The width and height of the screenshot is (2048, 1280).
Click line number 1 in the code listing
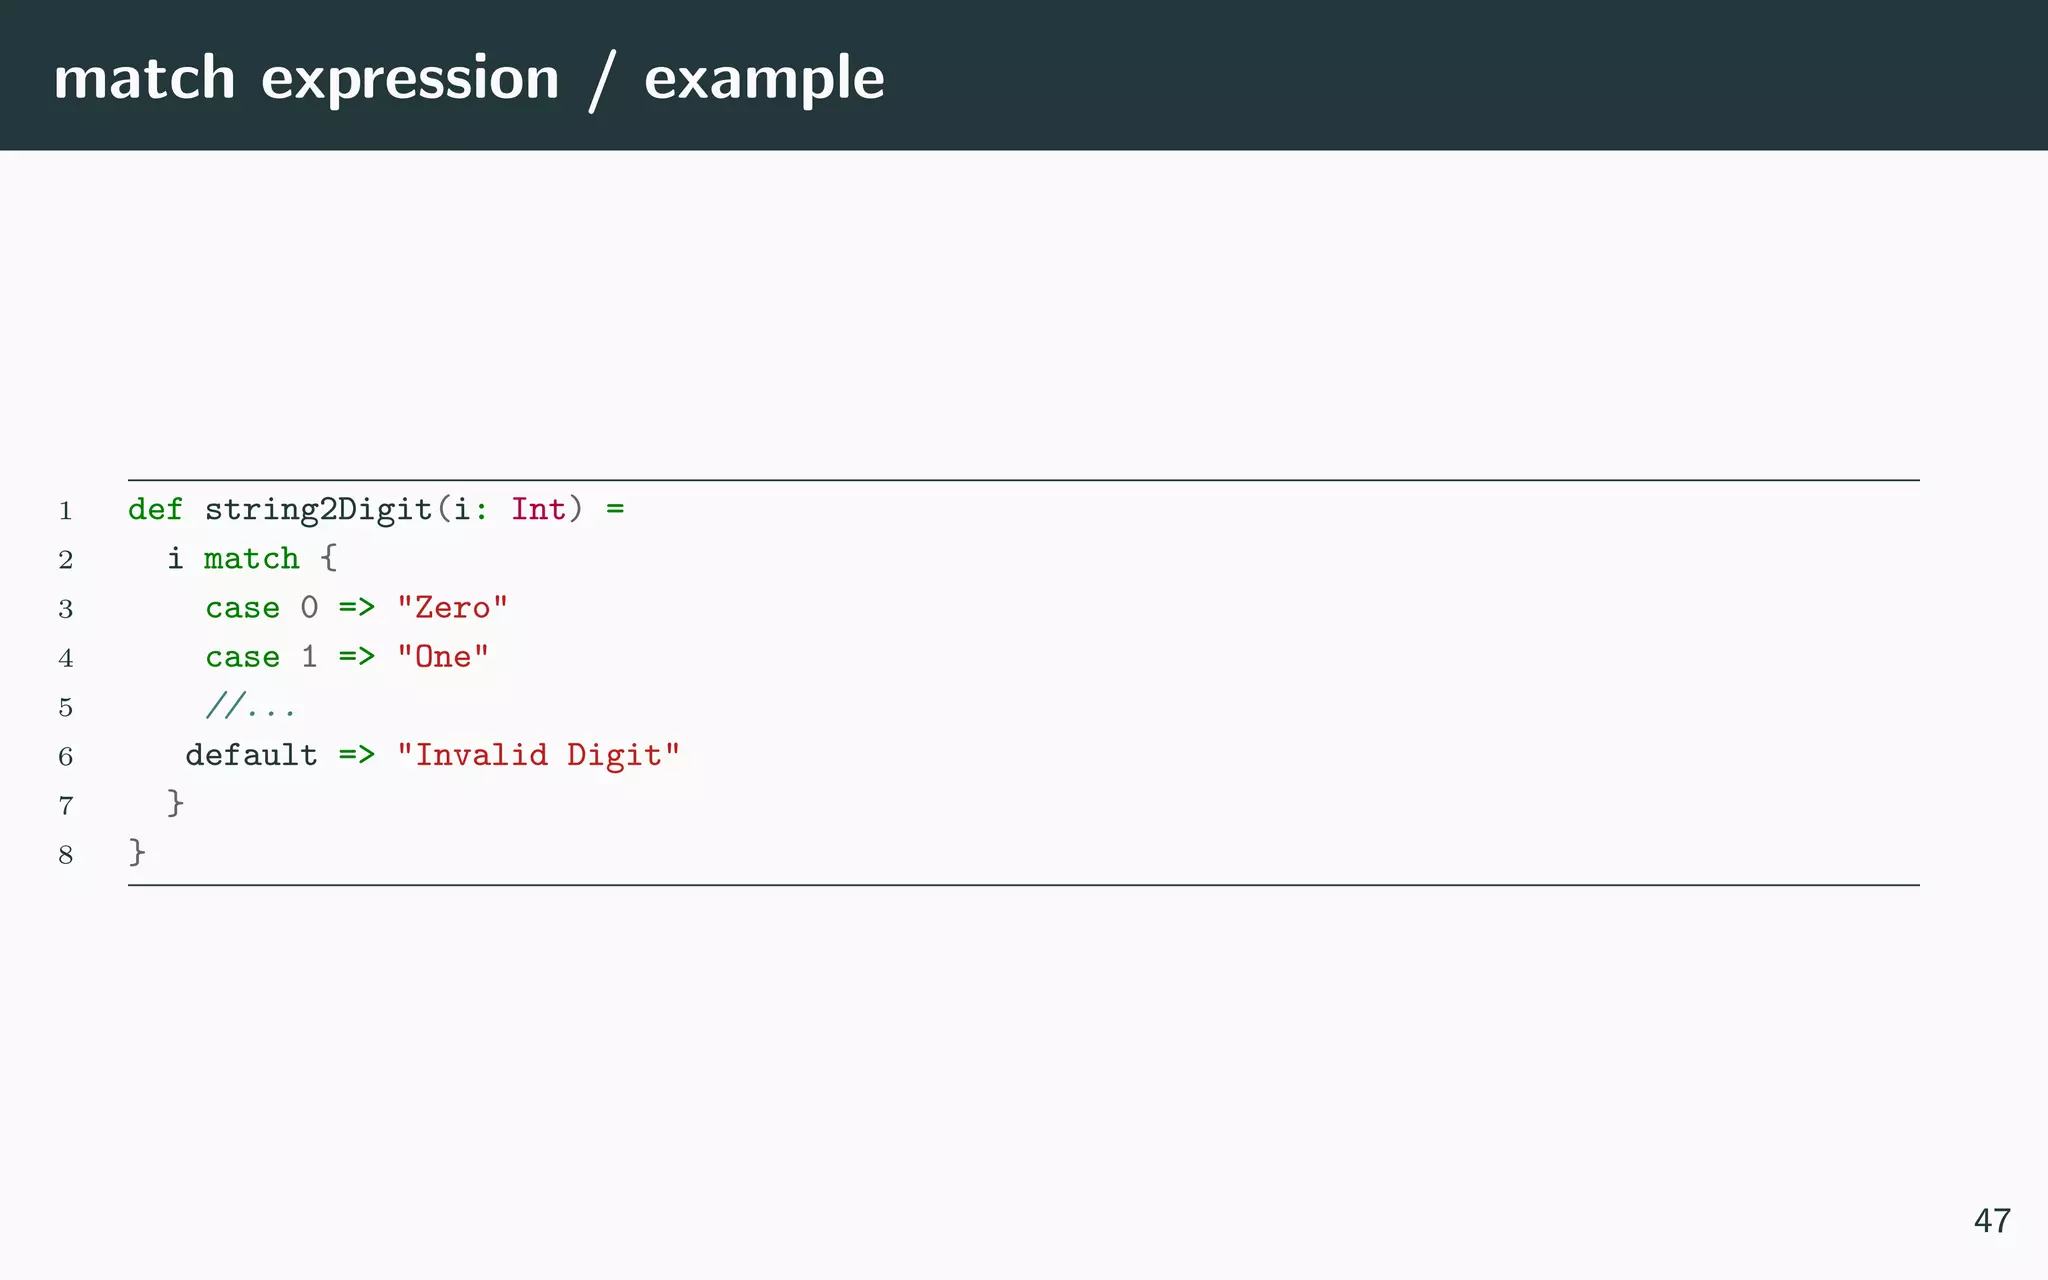coord(66,511)
